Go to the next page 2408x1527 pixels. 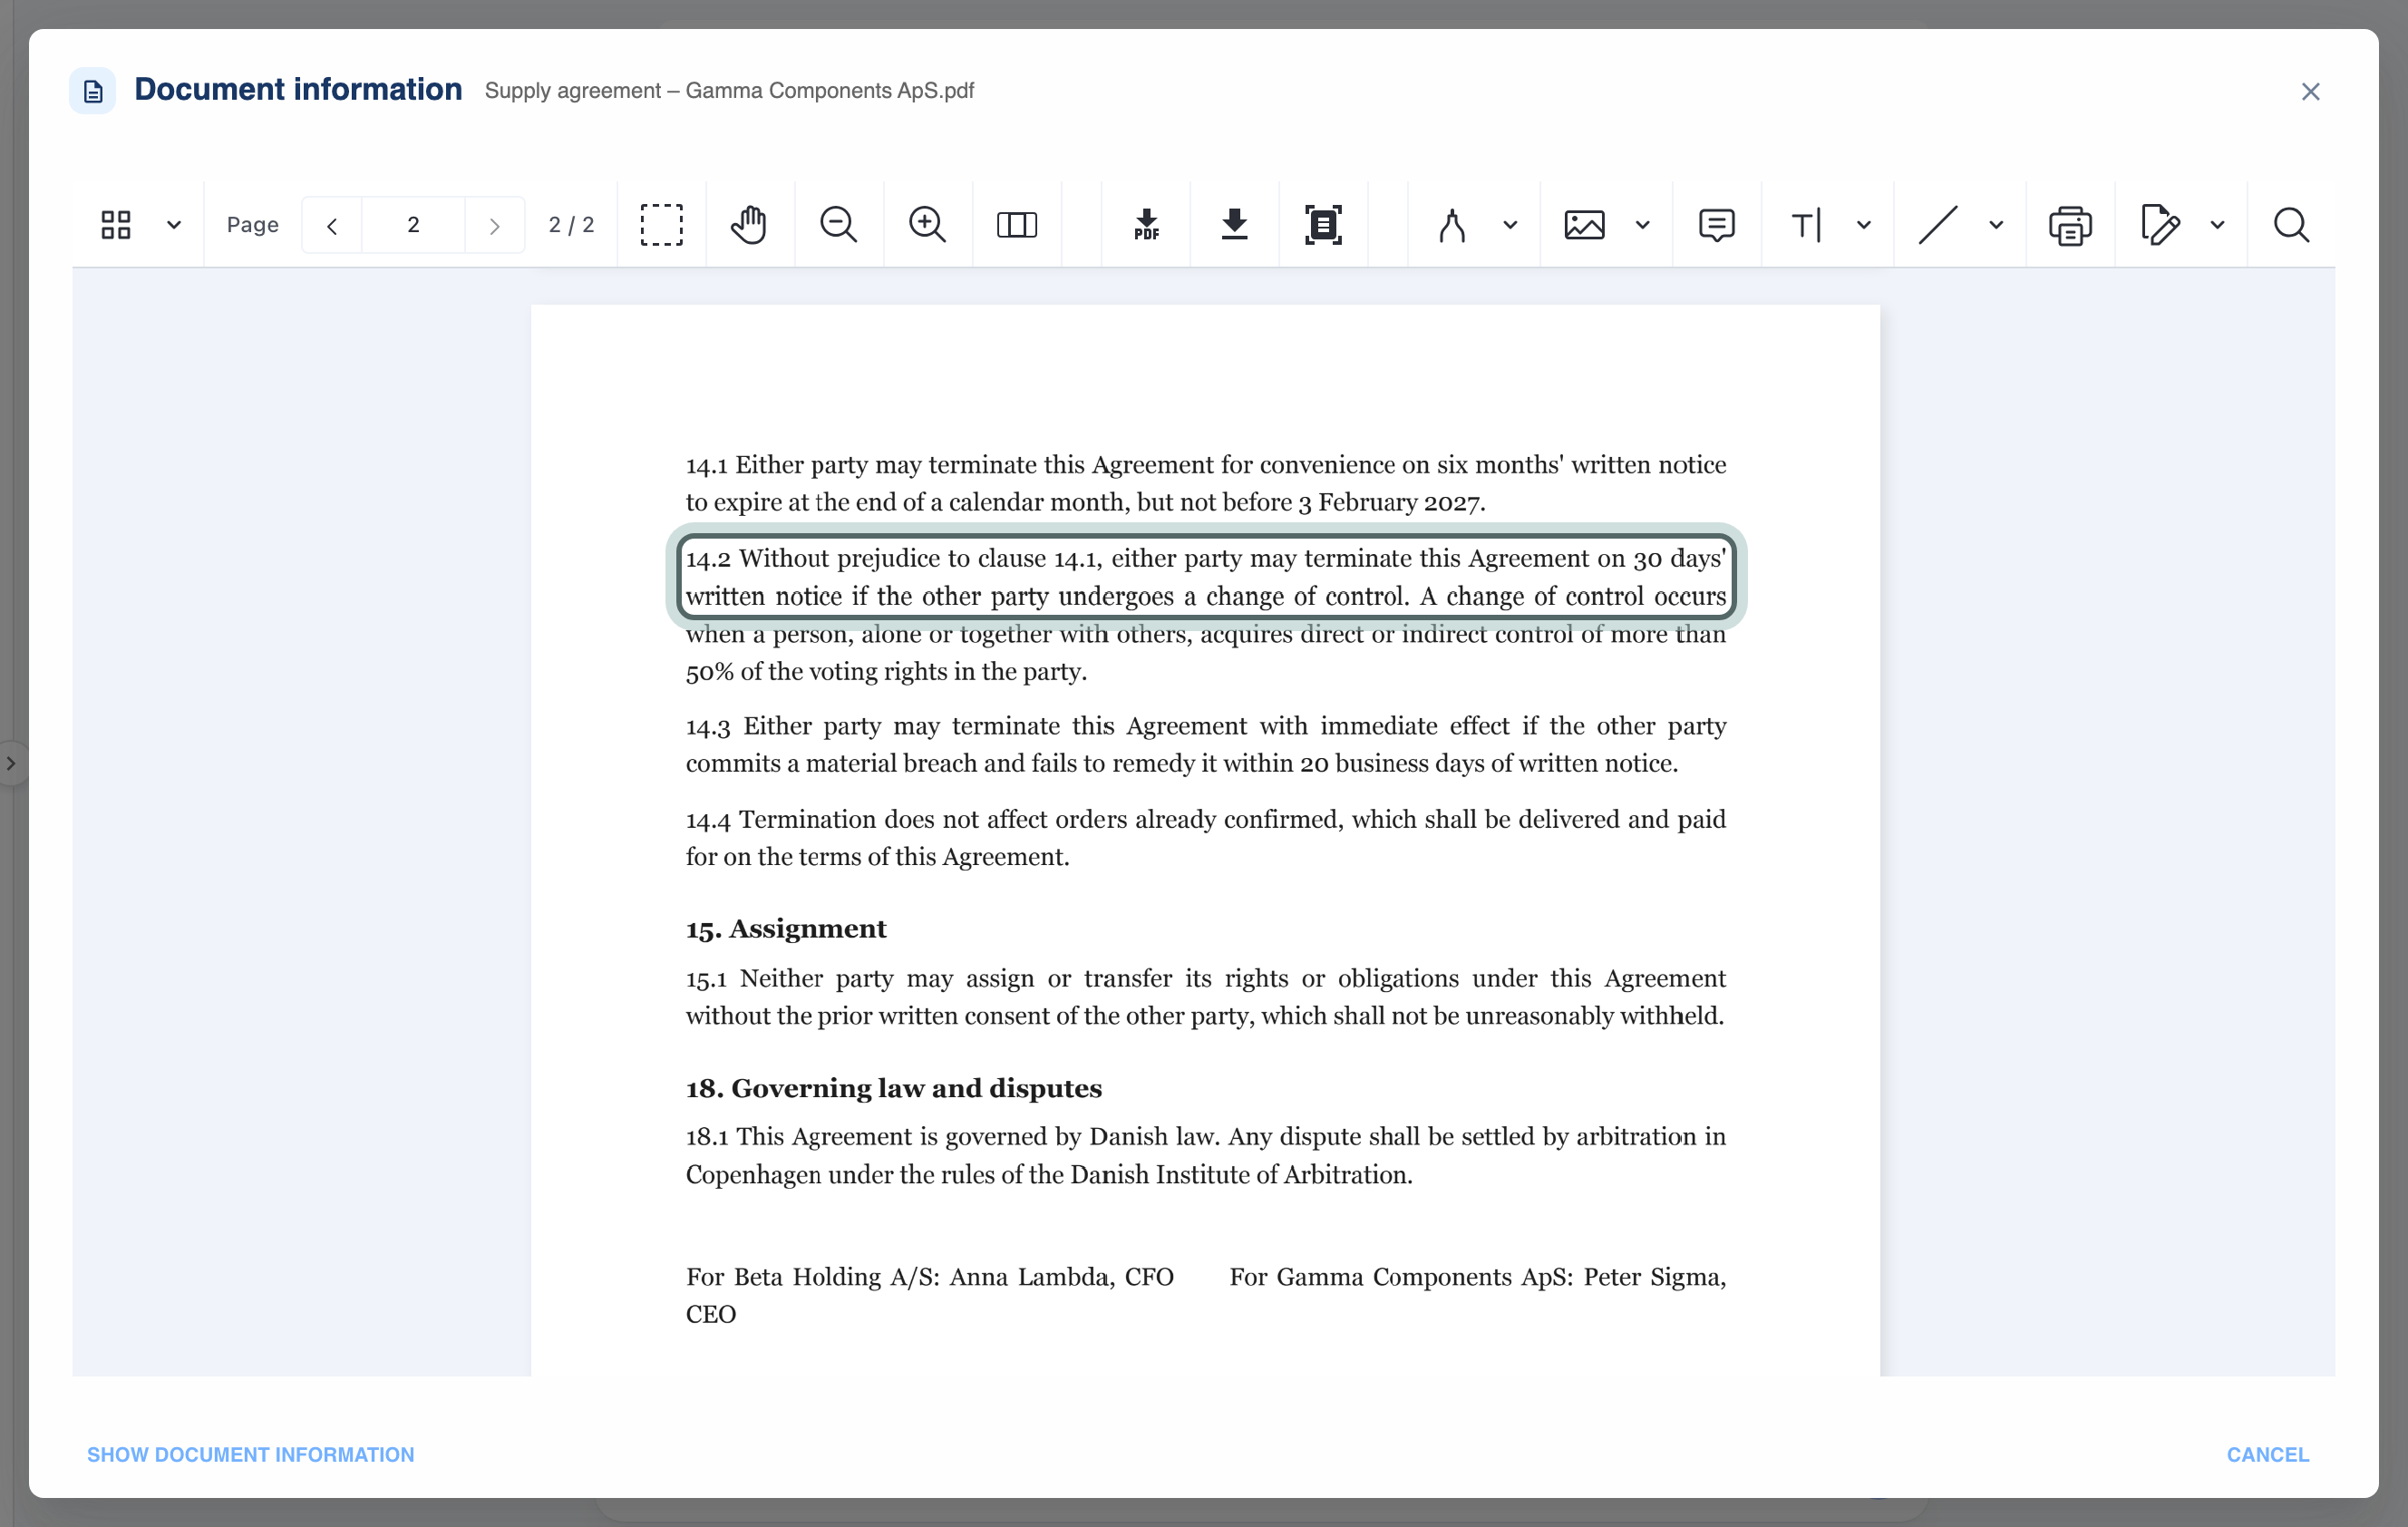coord(494,225)
